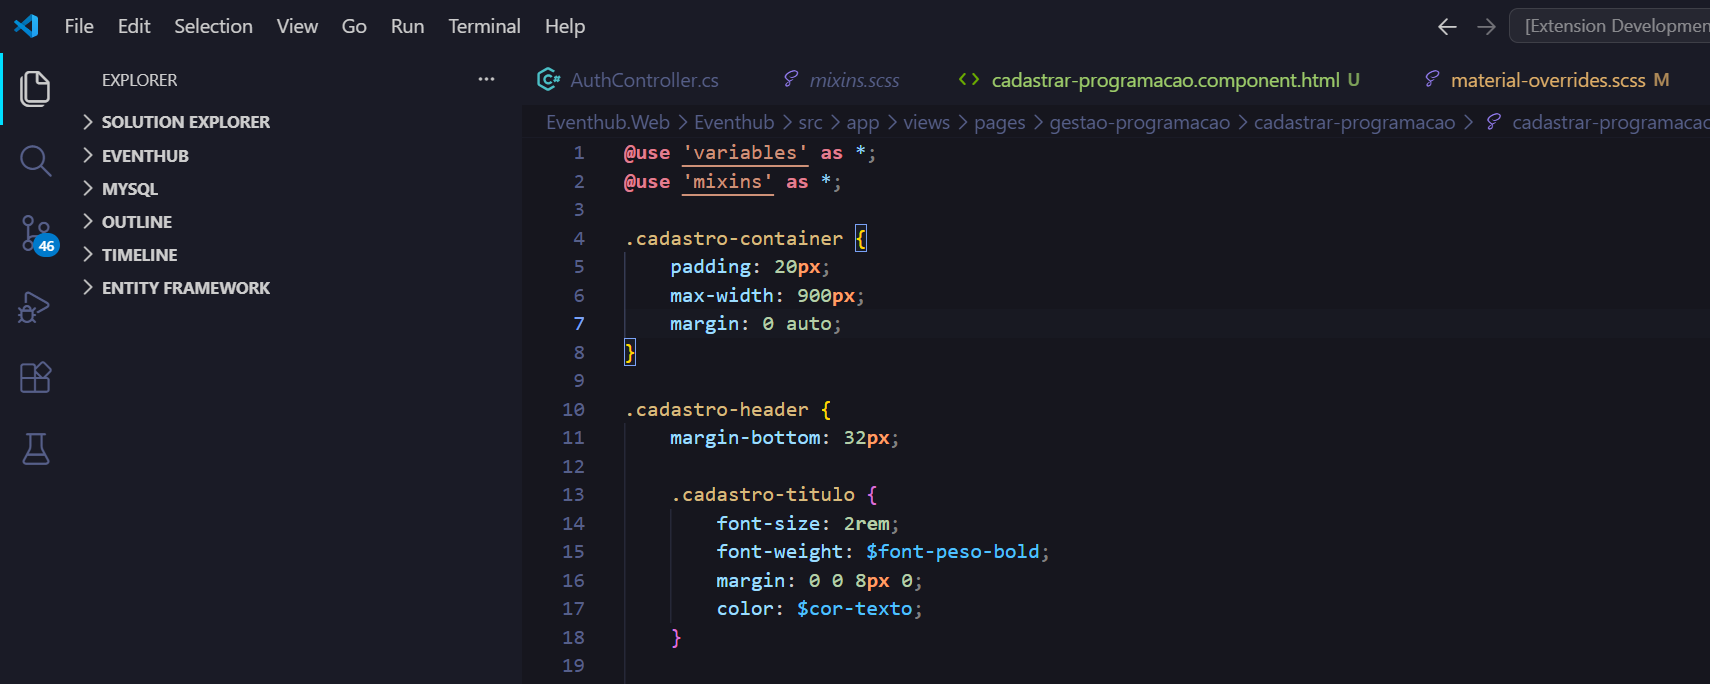This screenshot has width=1710, height=684.
Task: Click the C# icon on AuthController tab
Action: point(548,79)
